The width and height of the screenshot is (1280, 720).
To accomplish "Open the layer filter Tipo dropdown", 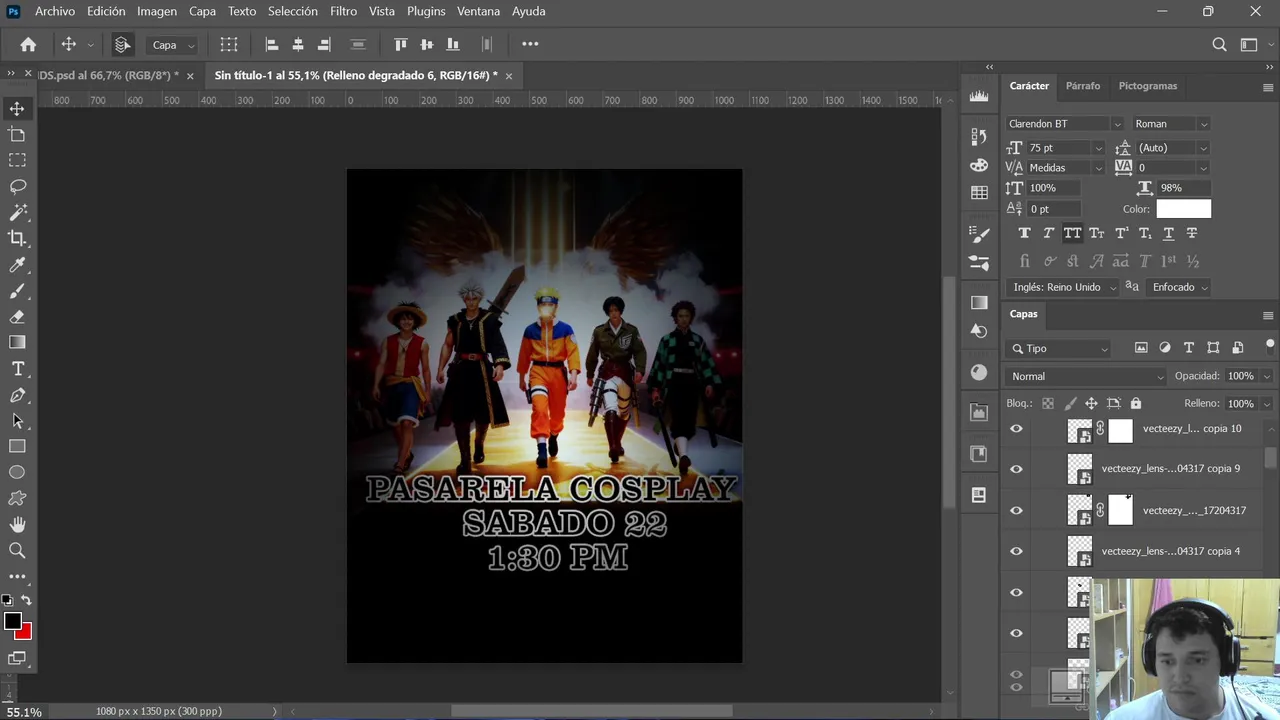I will tap(1059, 348).
